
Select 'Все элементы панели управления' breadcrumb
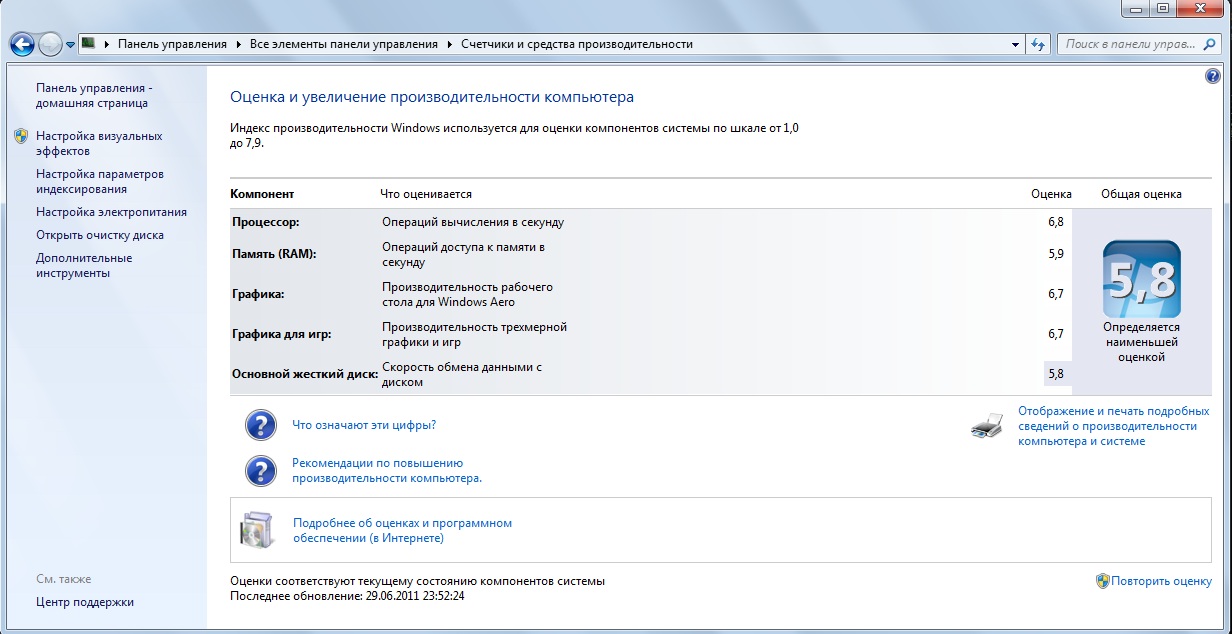coord(343,44)
